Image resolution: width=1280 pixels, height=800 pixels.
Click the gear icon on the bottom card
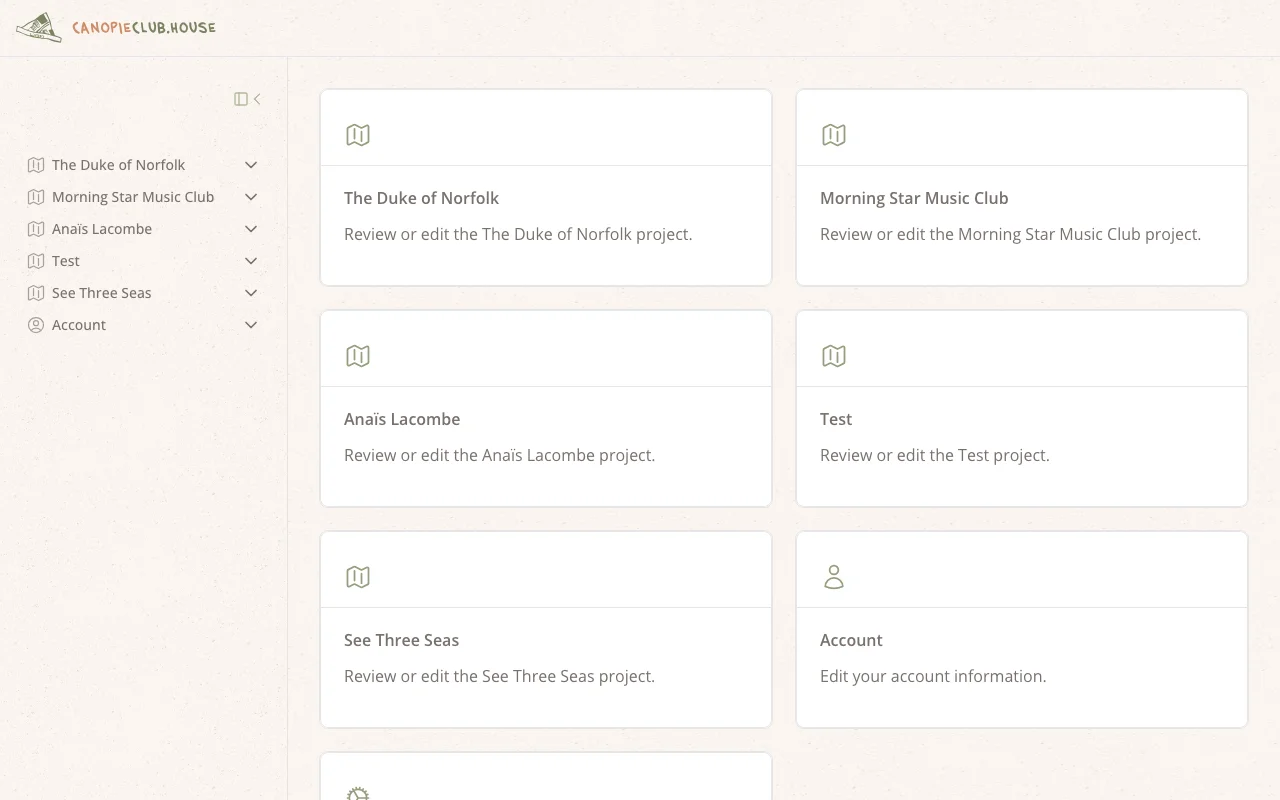point(358,793)
